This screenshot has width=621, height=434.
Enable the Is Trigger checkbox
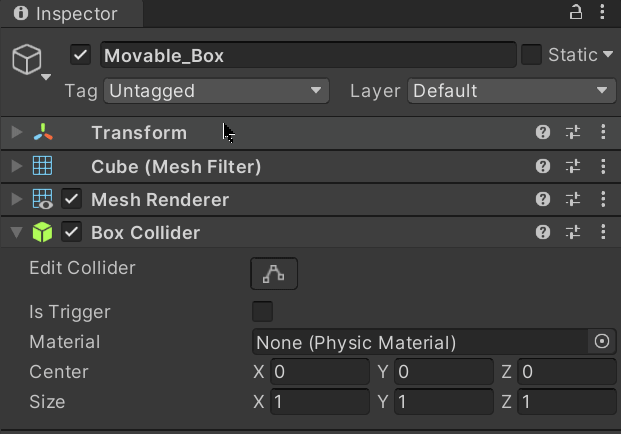click(262, 311)
